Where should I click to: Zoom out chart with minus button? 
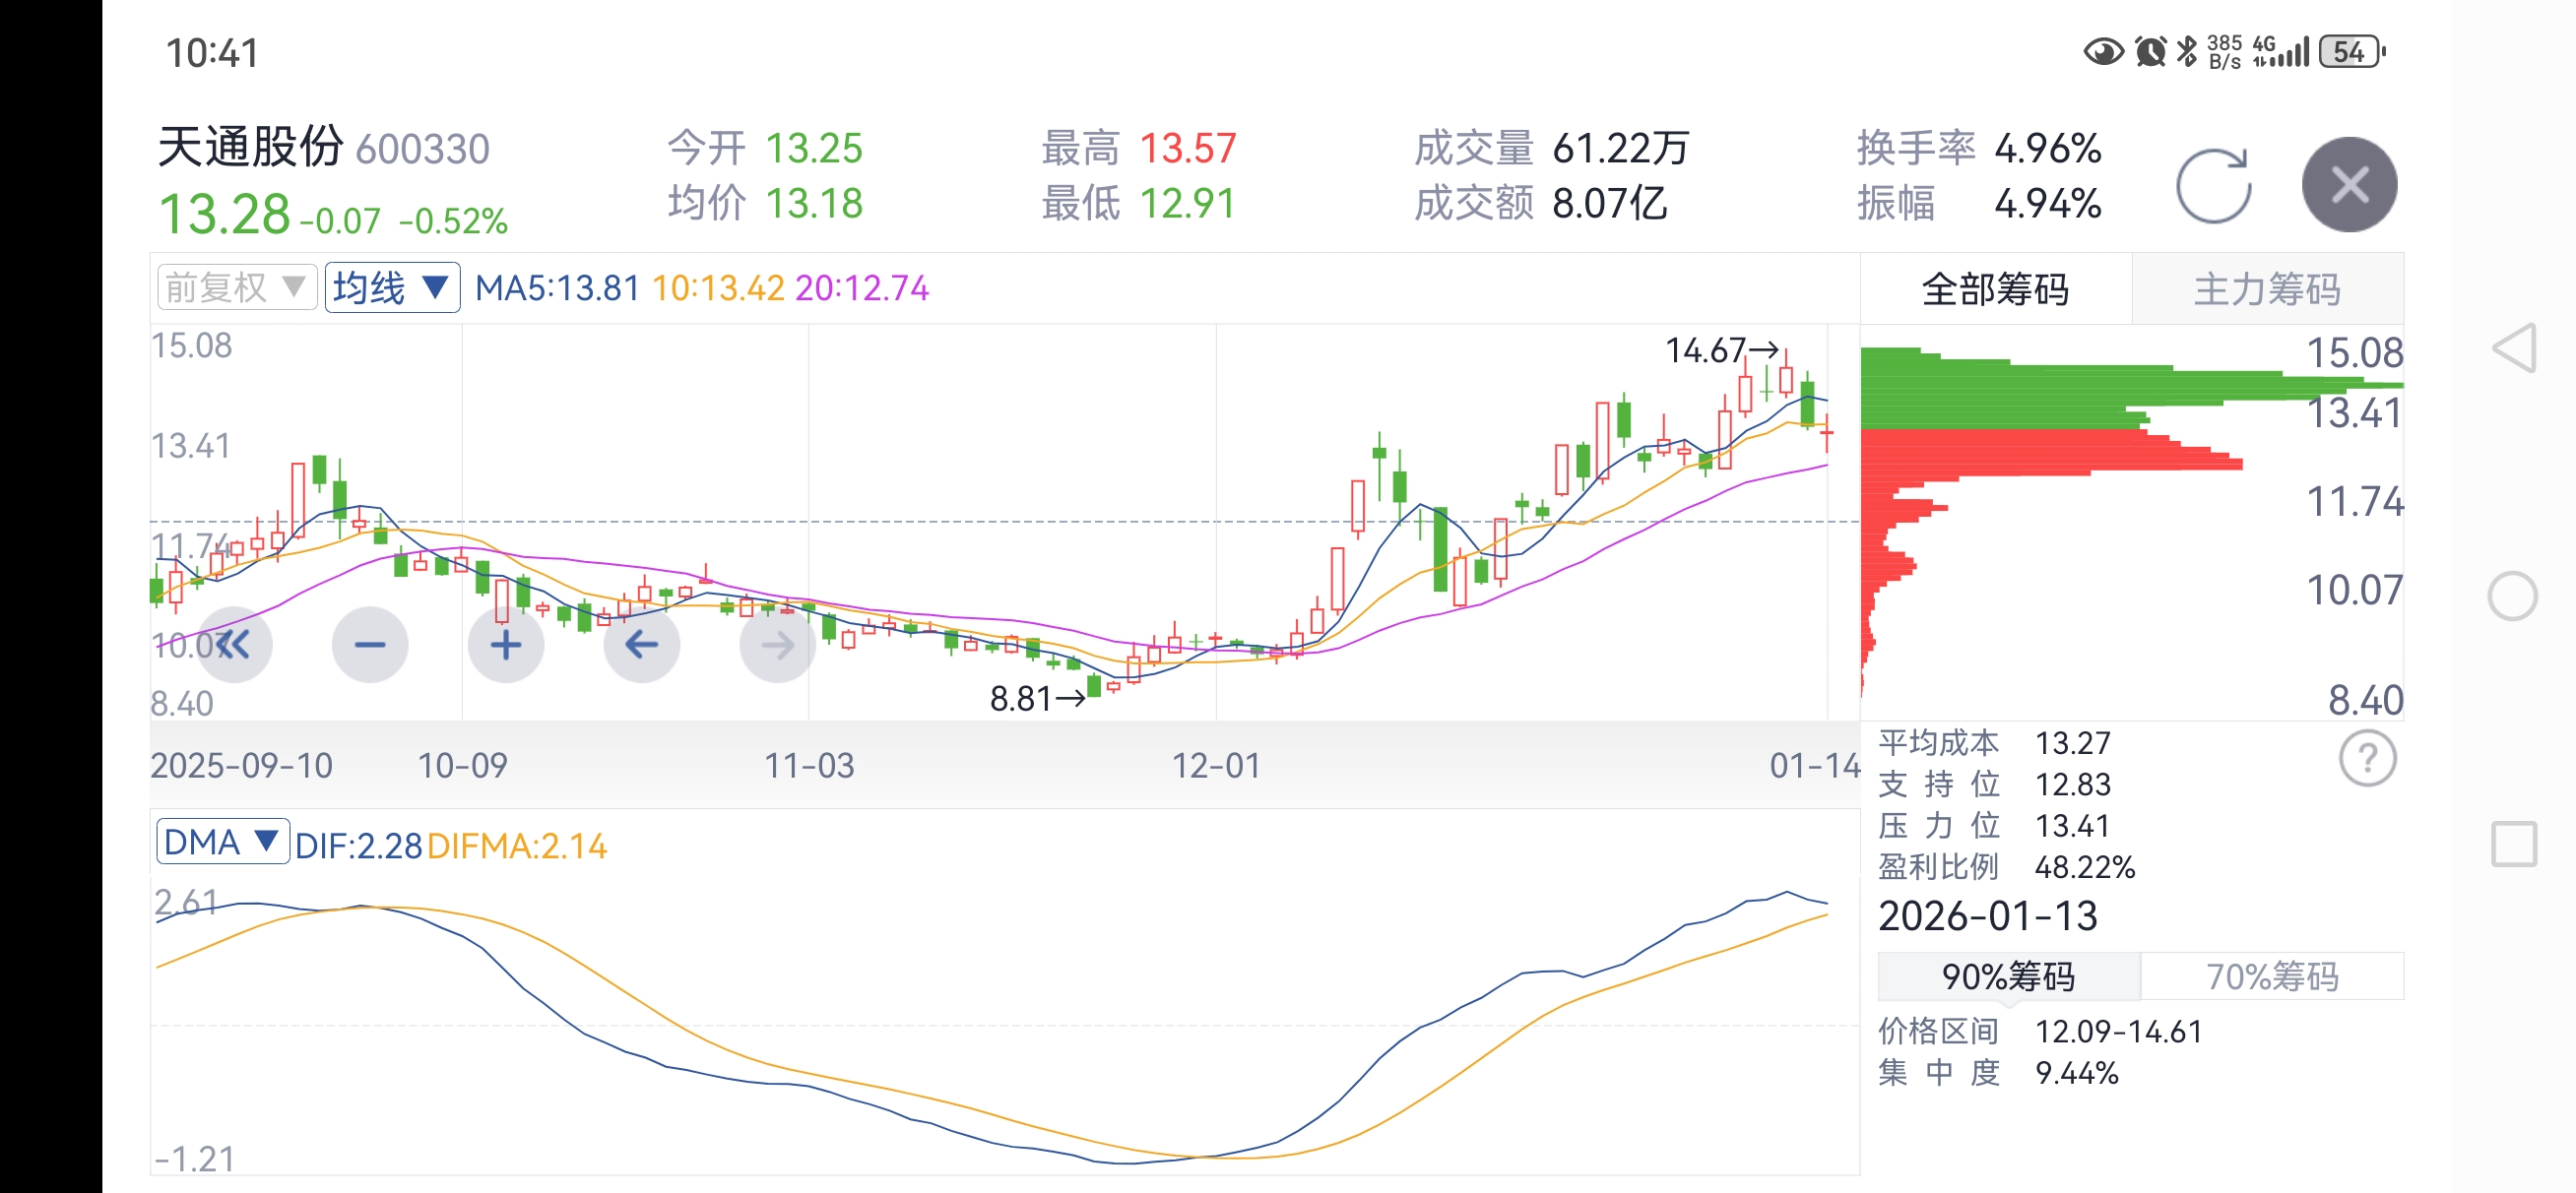[x=369, y=645]
